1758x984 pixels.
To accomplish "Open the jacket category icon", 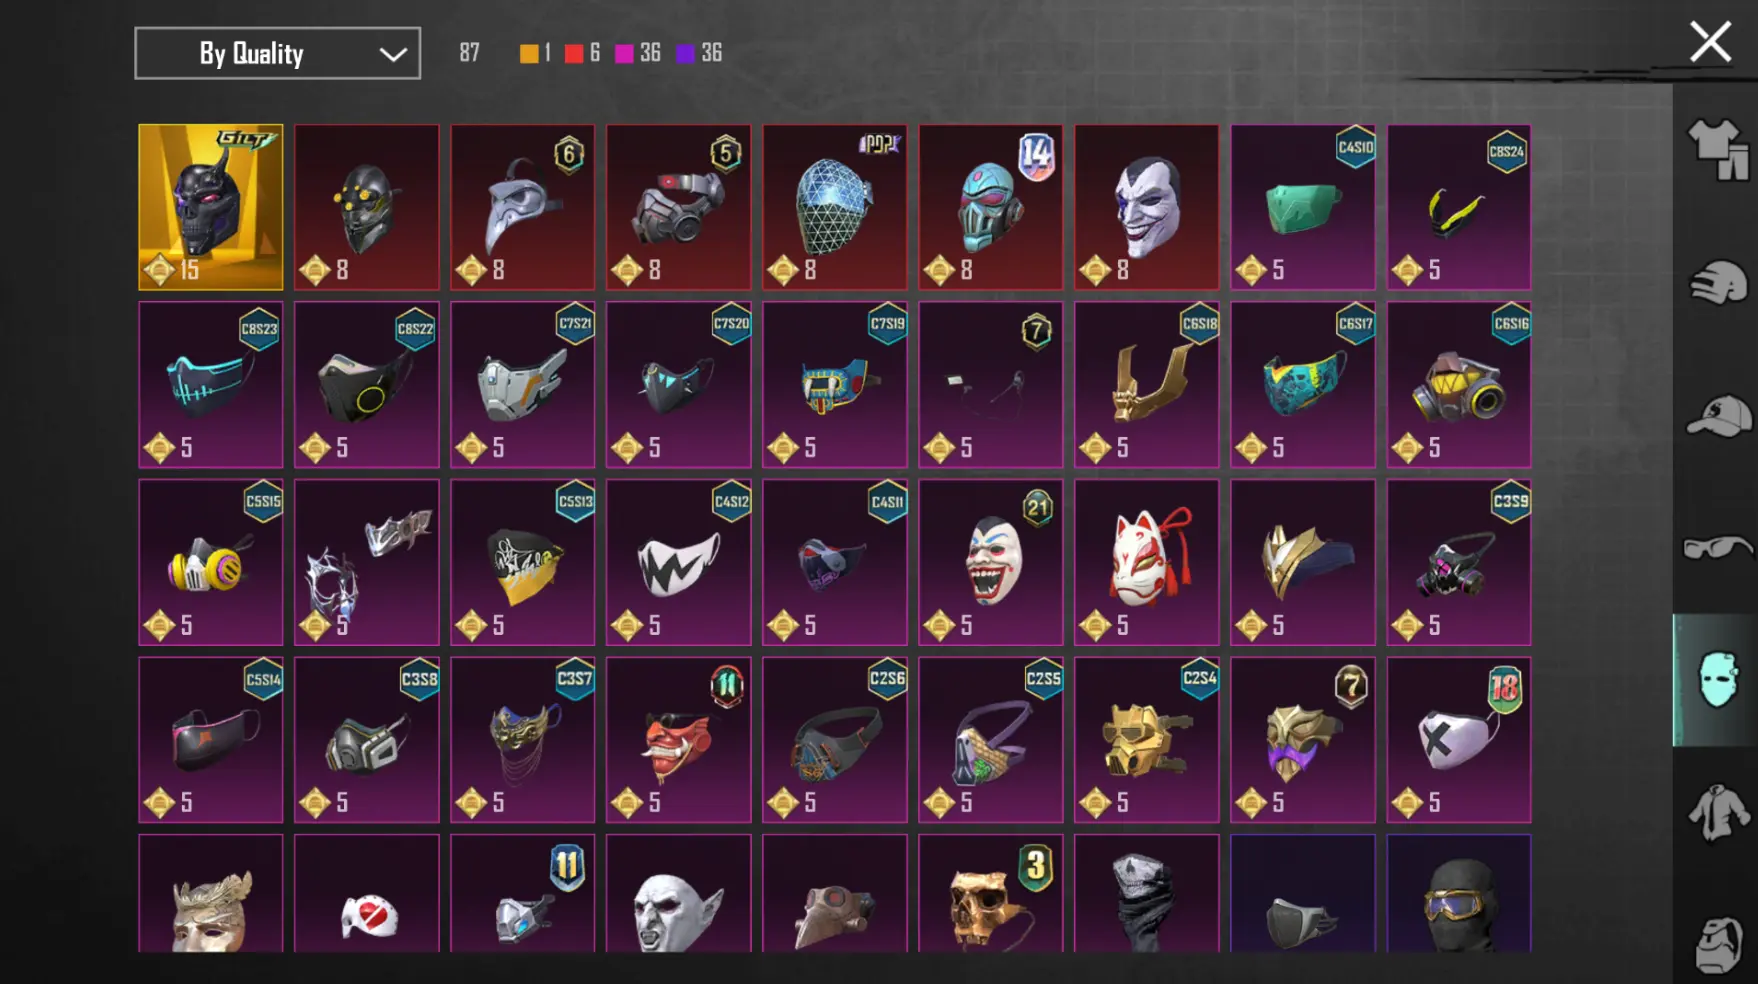I will pyautogui.click(x=1717, y=812).
